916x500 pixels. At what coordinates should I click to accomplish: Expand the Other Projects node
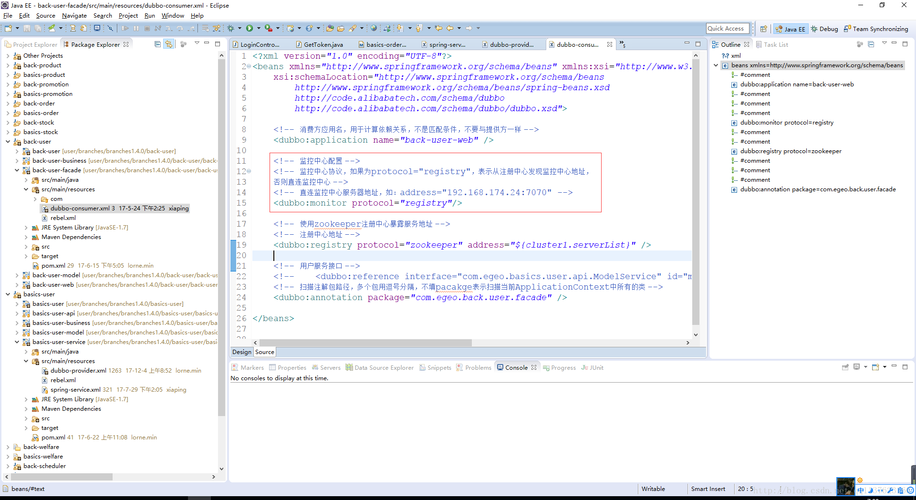click(8, 55)
